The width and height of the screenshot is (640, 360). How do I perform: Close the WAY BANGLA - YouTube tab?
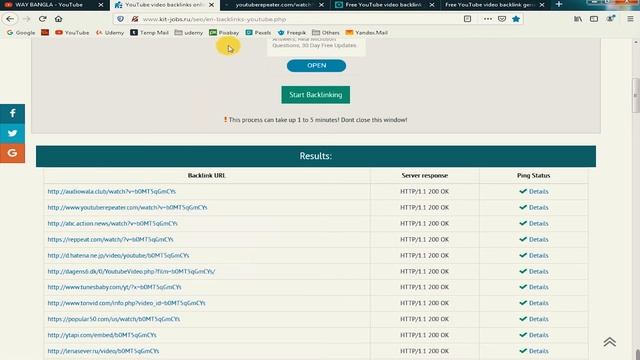click(x=101, y=5)
